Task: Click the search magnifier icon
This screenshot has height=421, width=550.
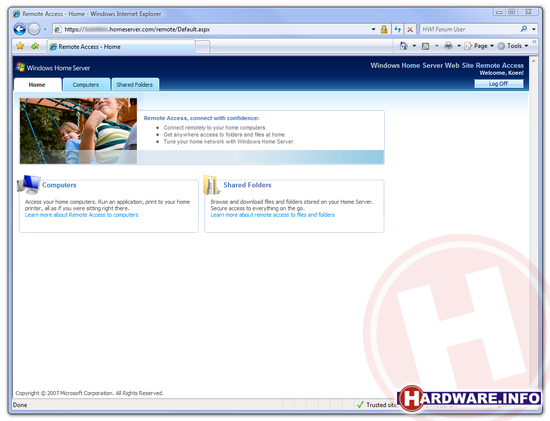Action: coord(524,29)
